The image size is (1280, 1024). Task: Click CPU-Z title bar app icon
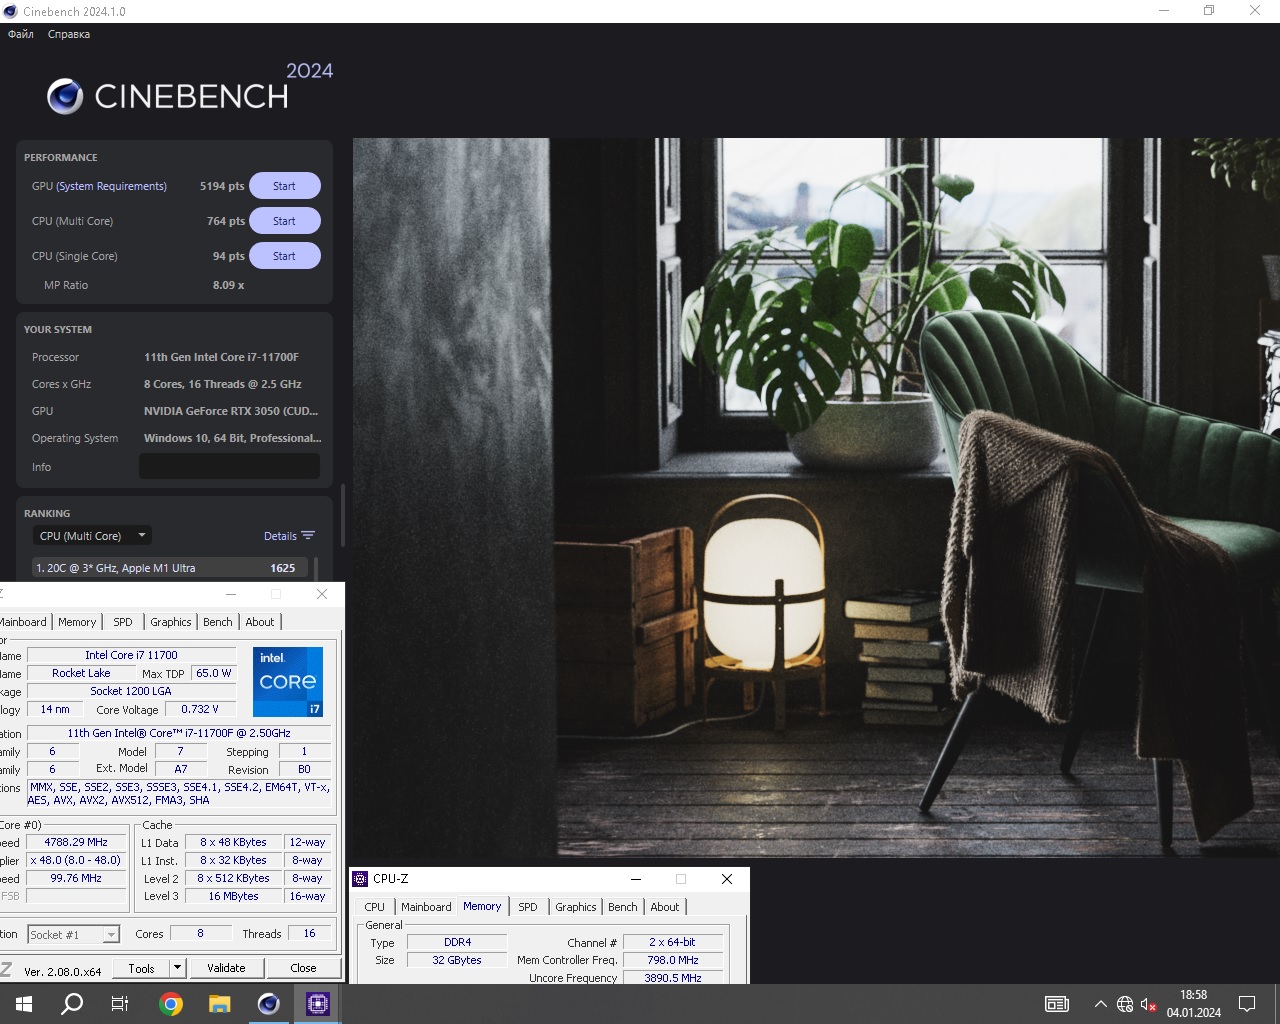pyautogui.click(x=361, y=879)
